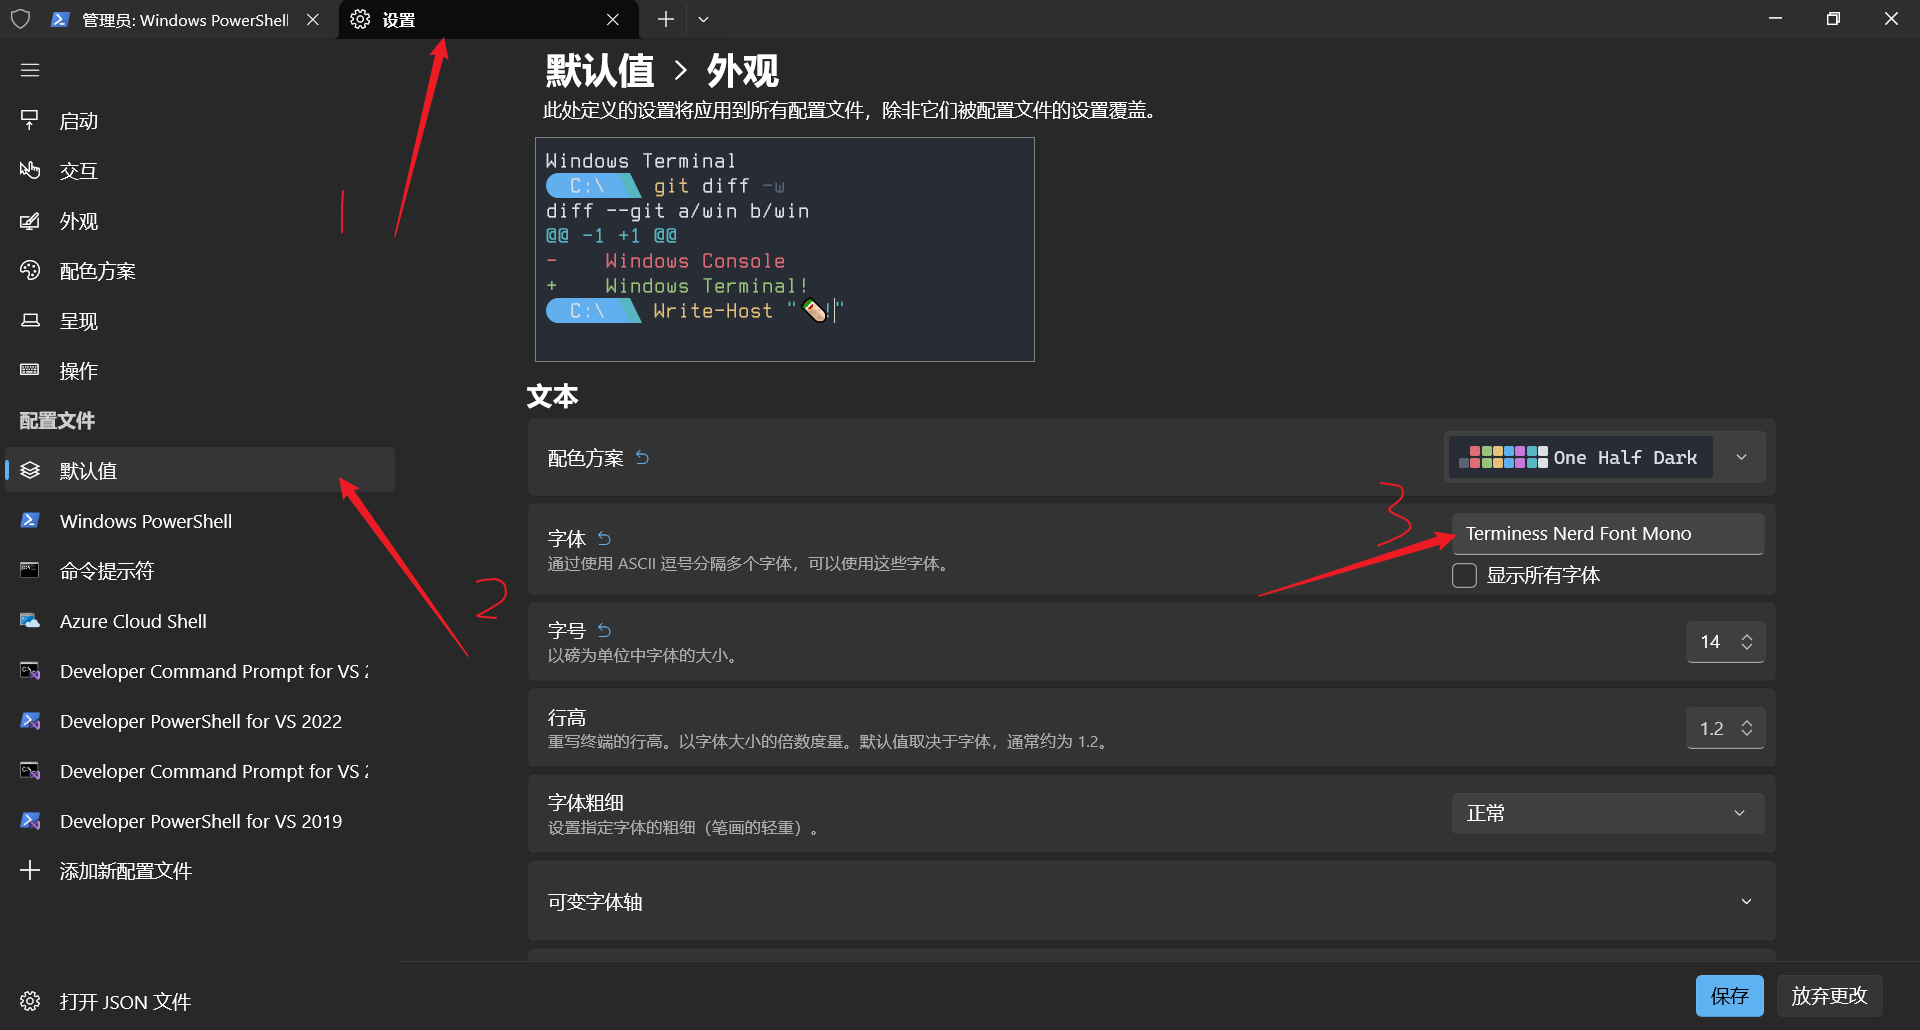
Task: Select the Windows PowerShell profile
Action: (200, 521)
